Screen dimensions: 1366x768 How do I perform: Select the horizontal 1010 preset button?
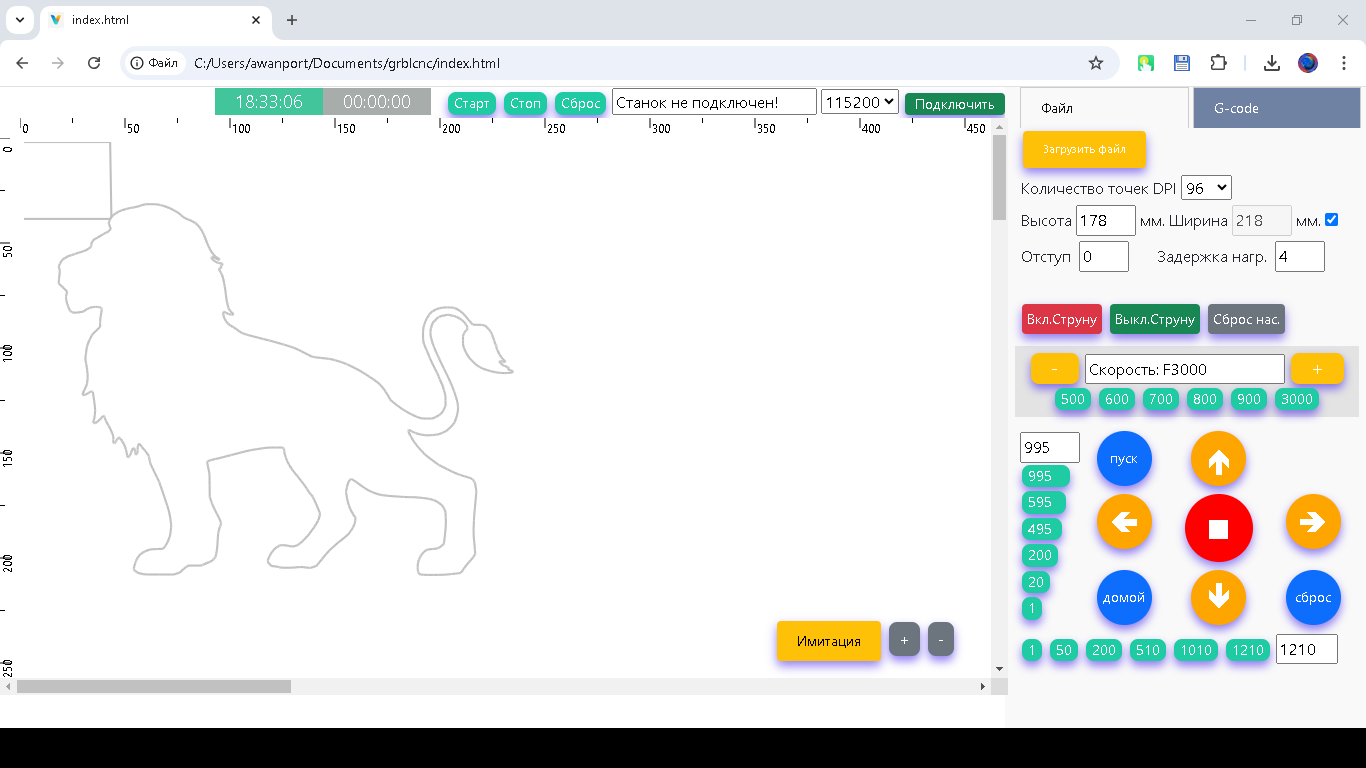[x=1196, y=650]
